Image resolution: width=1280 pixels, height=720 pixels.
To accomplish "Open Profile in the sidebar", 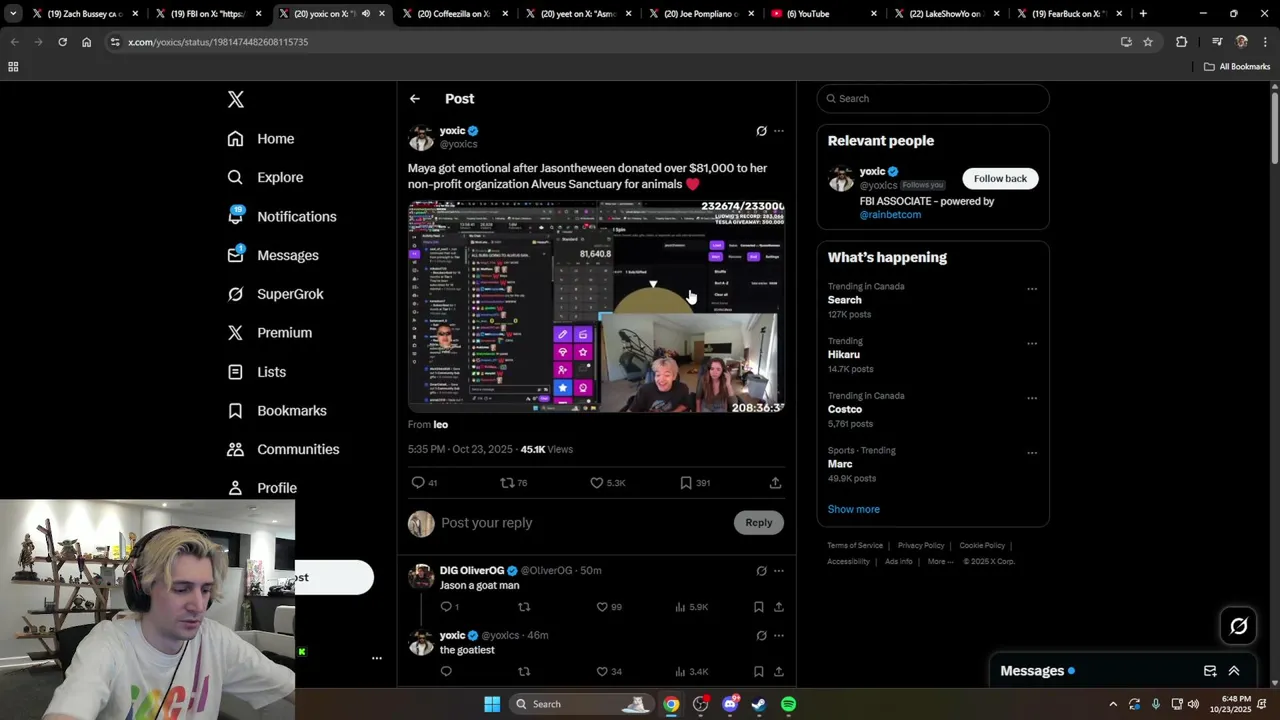I will point(262,488).
